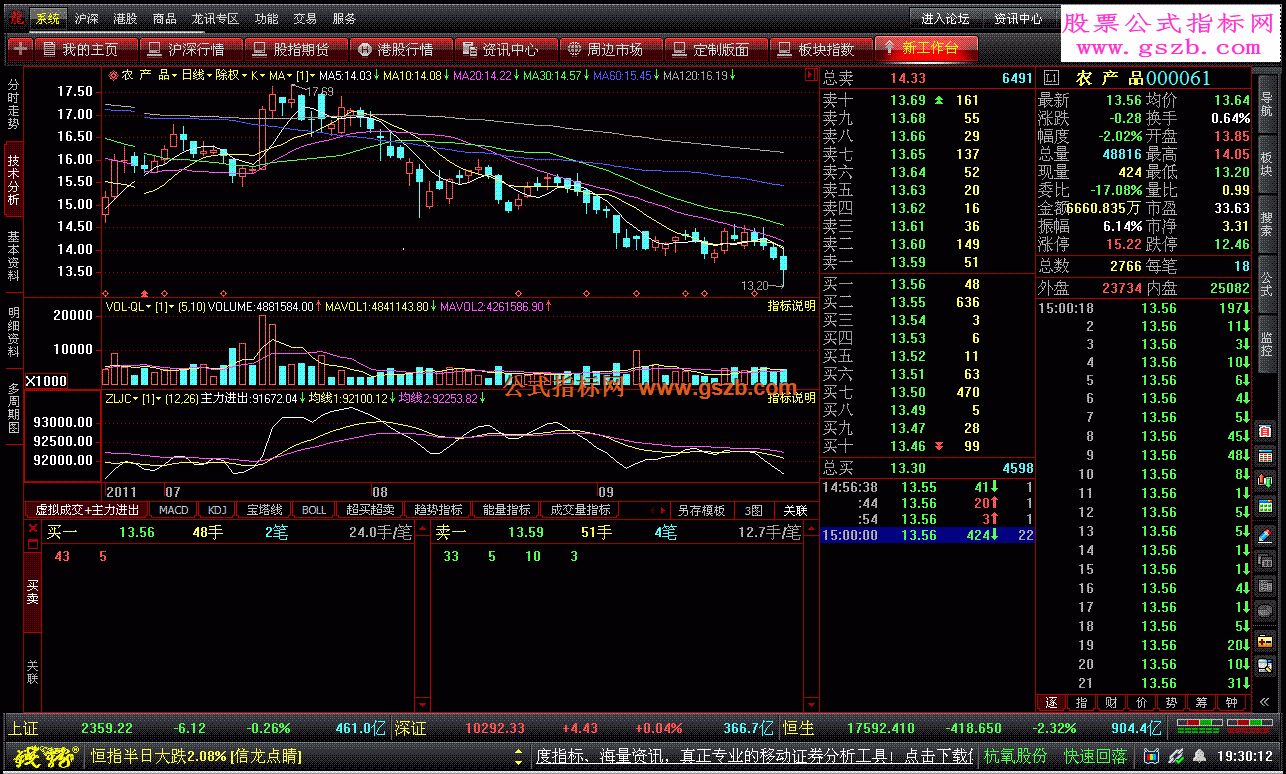Open the 沪深 menu
Screen dimensions: 1286x774
[x=87, y=18]
